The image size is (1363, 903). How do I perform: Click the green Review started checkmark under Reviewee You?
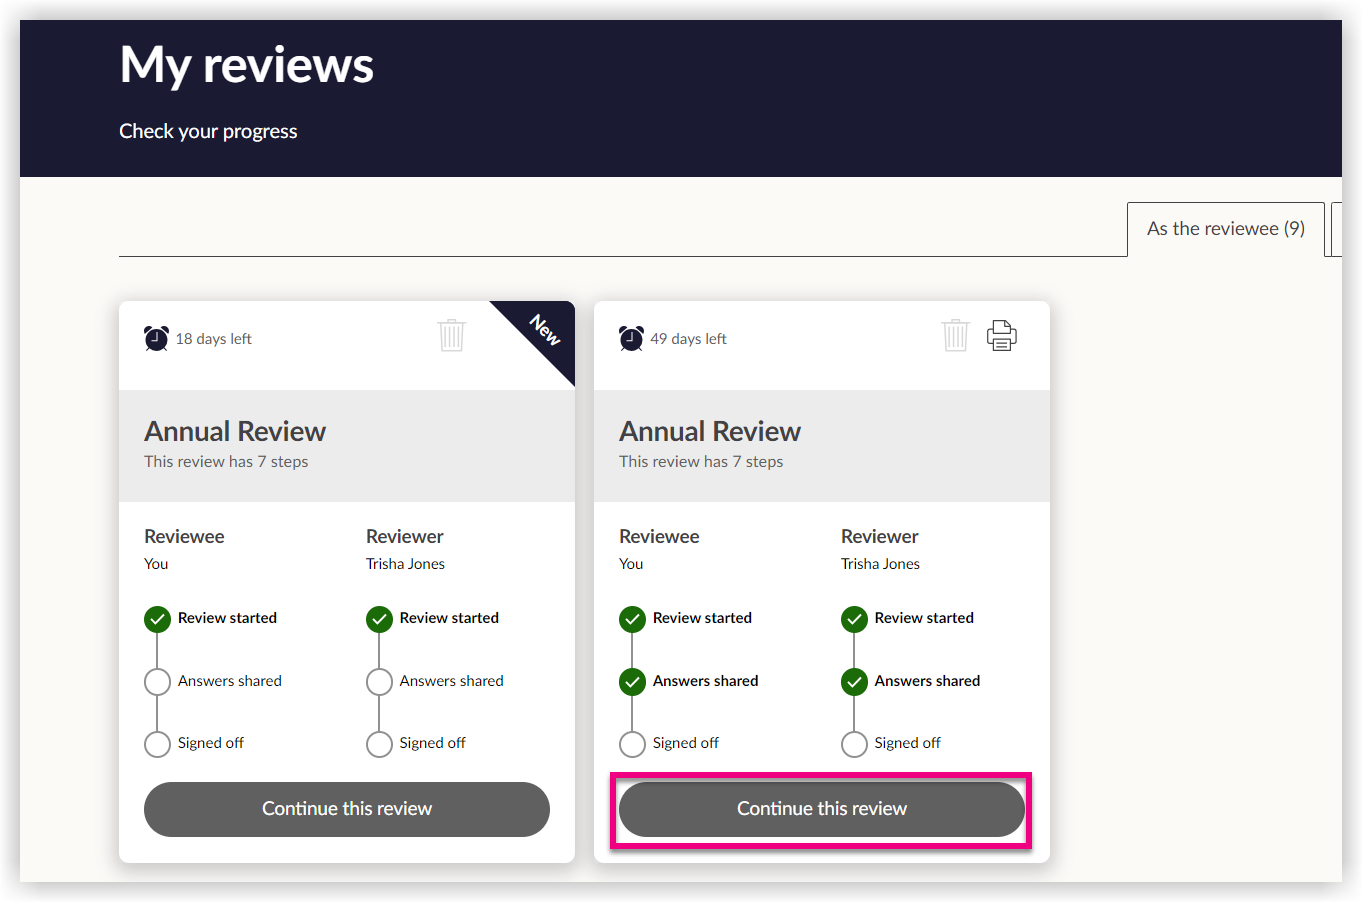click(x=157, y=618)
